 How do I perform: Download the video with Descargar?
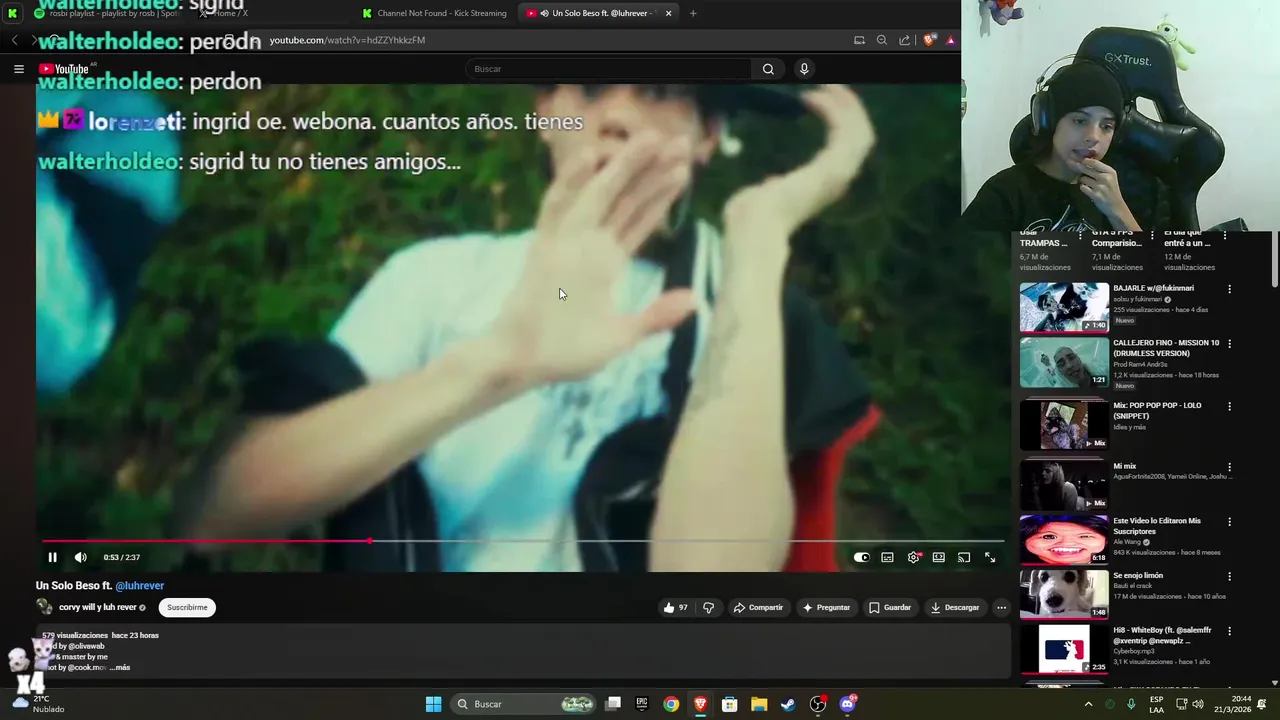[x=955, y=607]
